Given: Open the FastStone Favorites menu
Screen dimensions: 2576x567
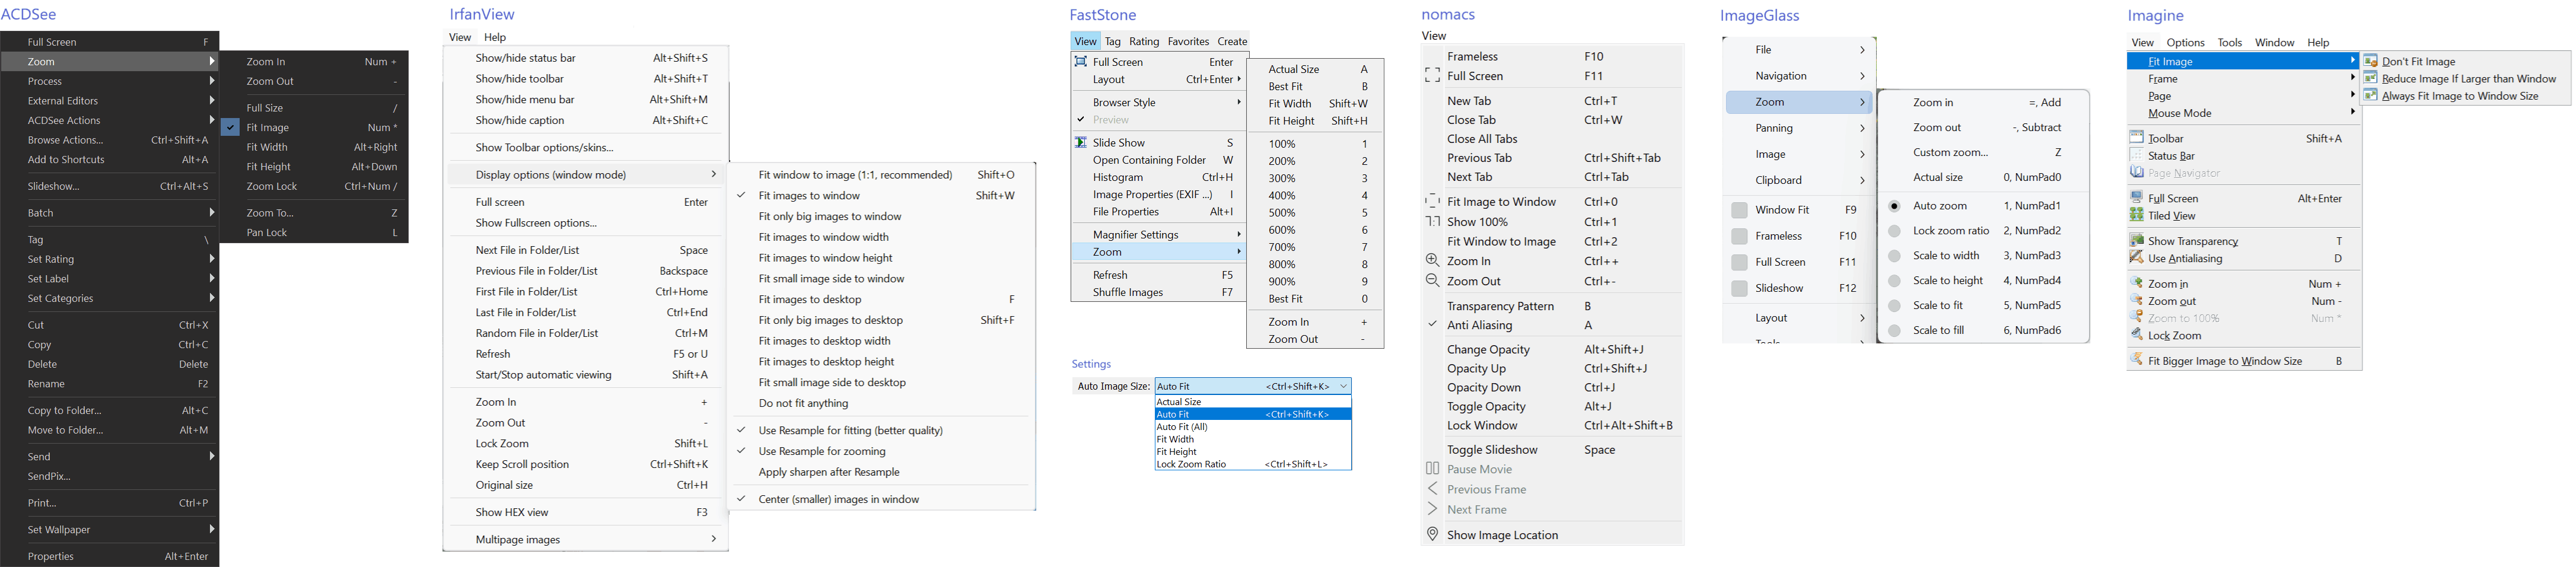Looking at the screenshot, I should pos(1188,41).
